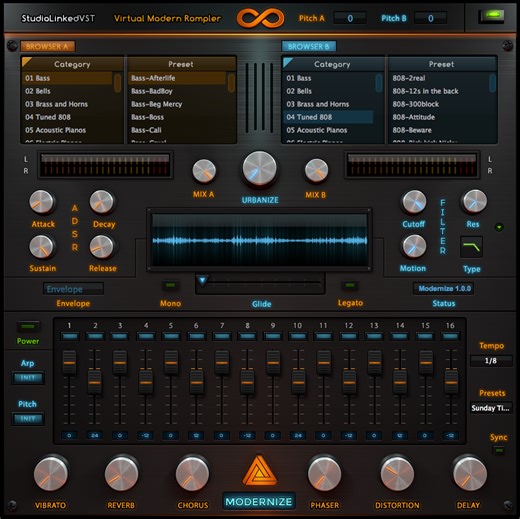Select 05 Acoustic Pianos in Browser B
This screenshot has width=520, height=519.
328,130
